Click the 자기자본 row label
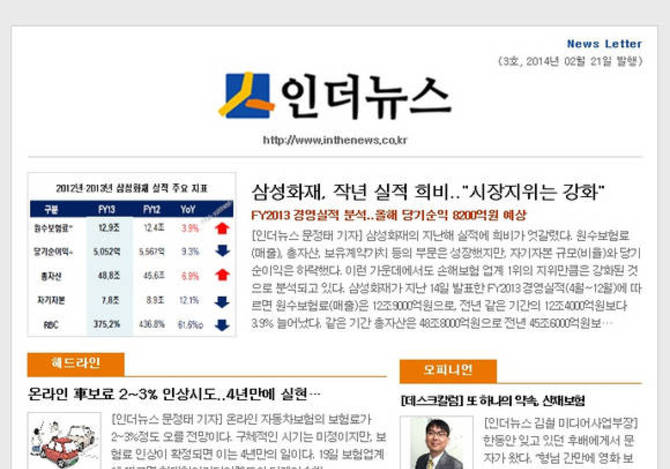670x469 pixels. coord(51,301)
